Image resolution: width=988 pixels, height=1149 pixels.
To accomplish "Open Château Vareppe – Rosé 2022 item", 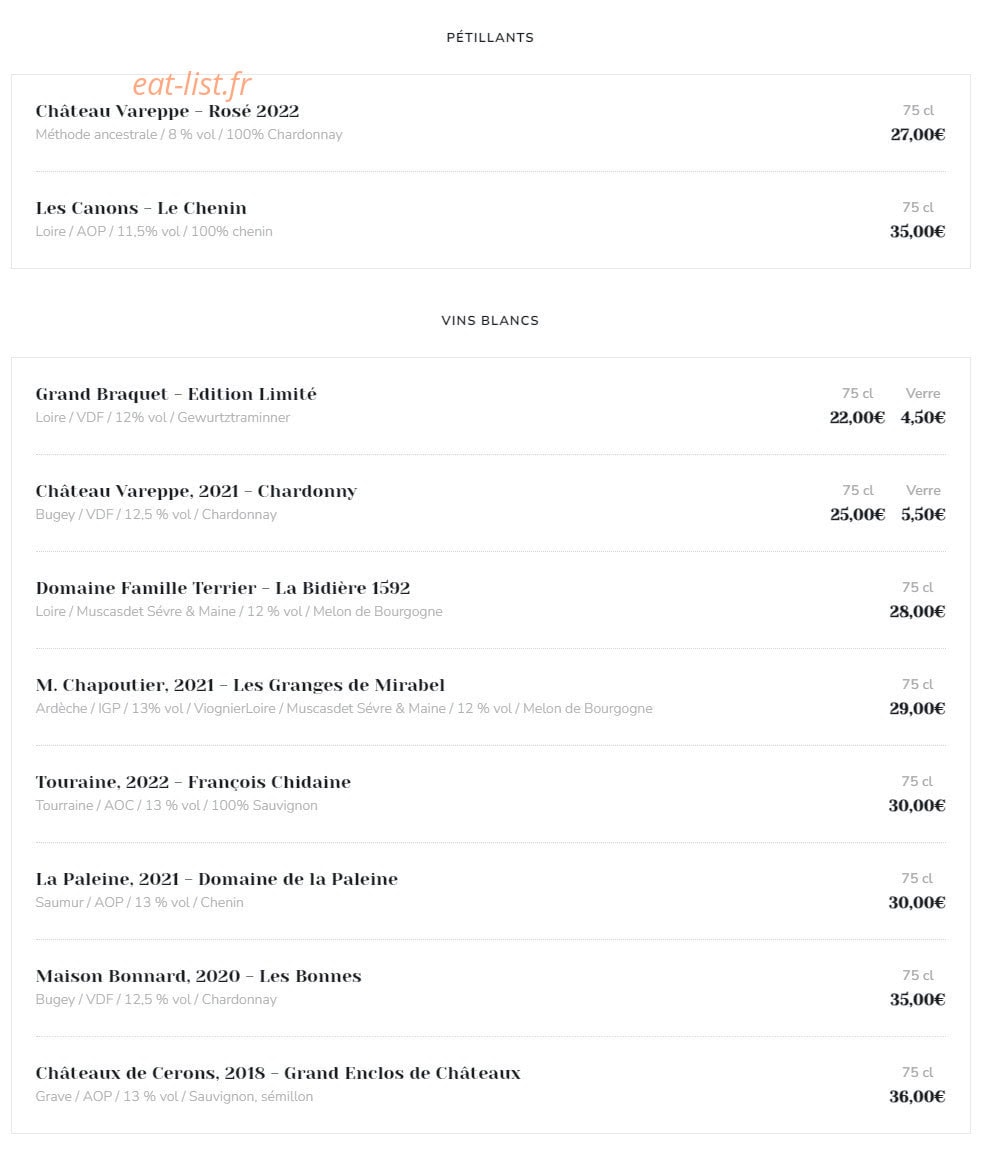I will pyautogui.click(x=167, y=111).
